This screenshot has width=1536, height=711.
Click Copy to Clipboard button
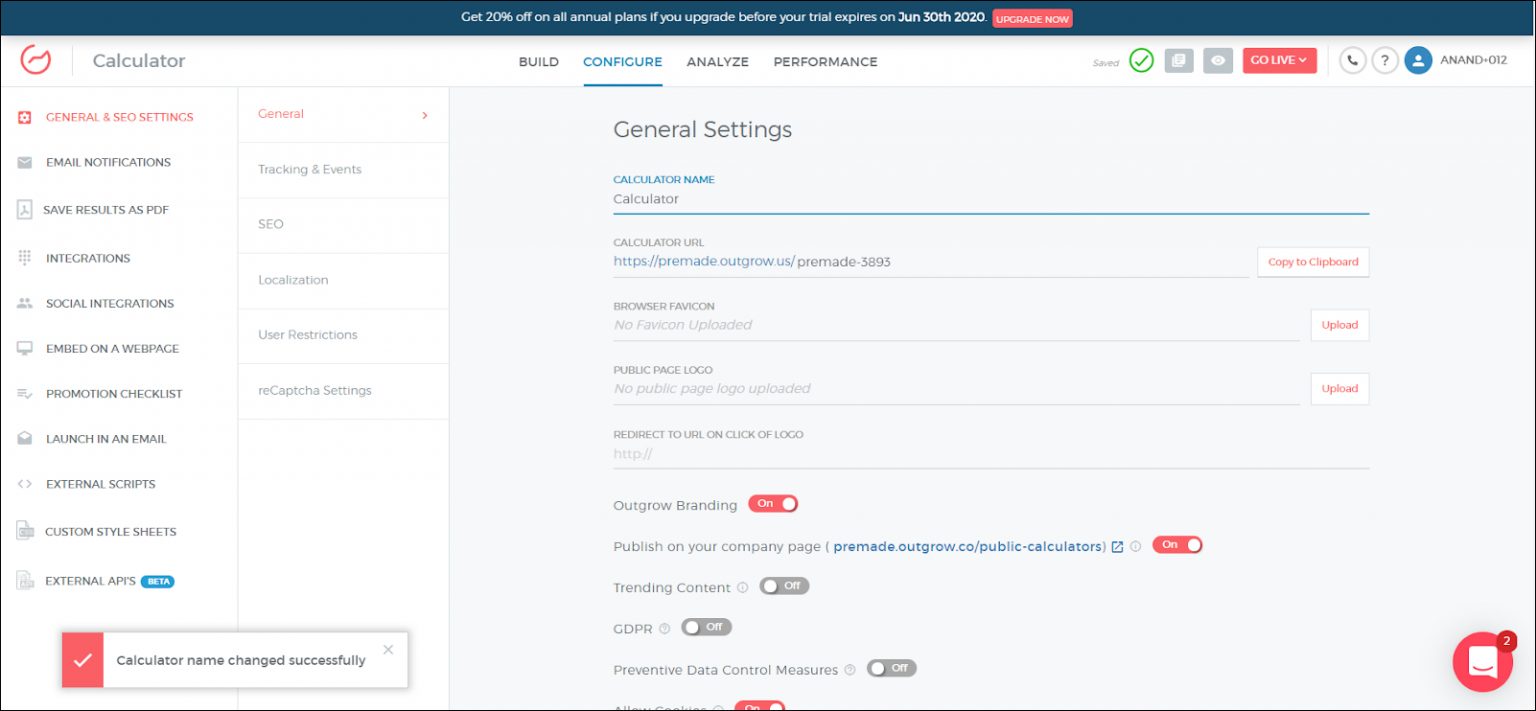pyautogui.click(x=1312, y=262)
